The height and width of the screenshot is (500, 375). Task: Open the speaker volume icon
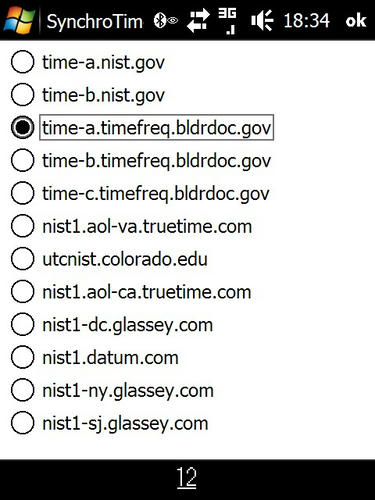[x=262, y=21]
